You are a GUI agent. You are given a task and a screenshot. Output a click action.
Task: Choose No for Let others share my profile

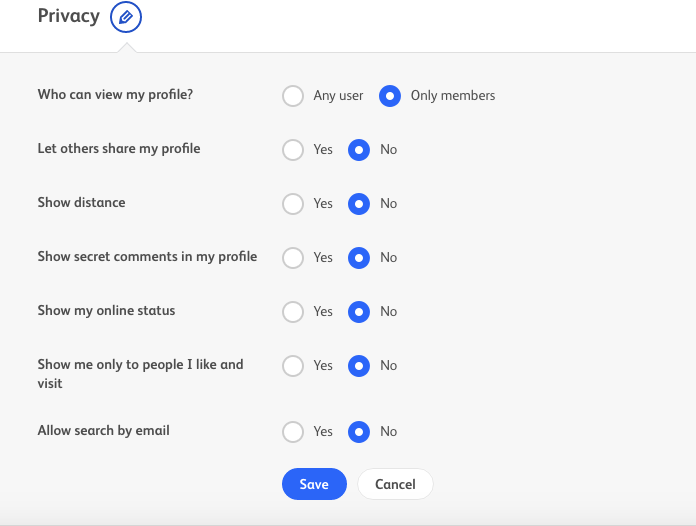coord(359,150)
